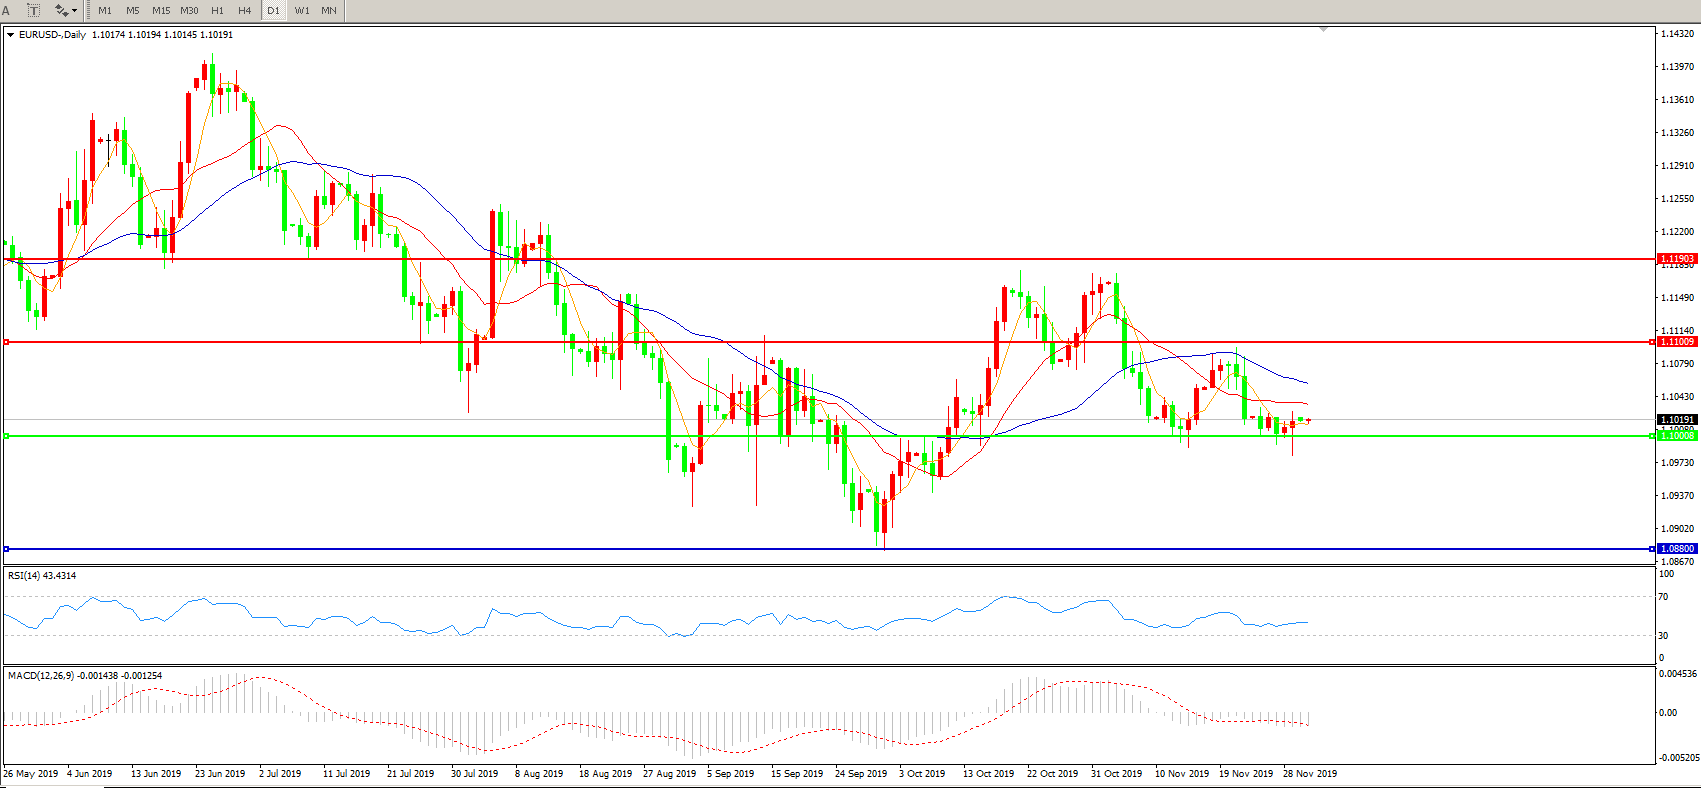Switch to M1 timeframe
Viewport: 1701px width, 788px height.
[105, 10]
